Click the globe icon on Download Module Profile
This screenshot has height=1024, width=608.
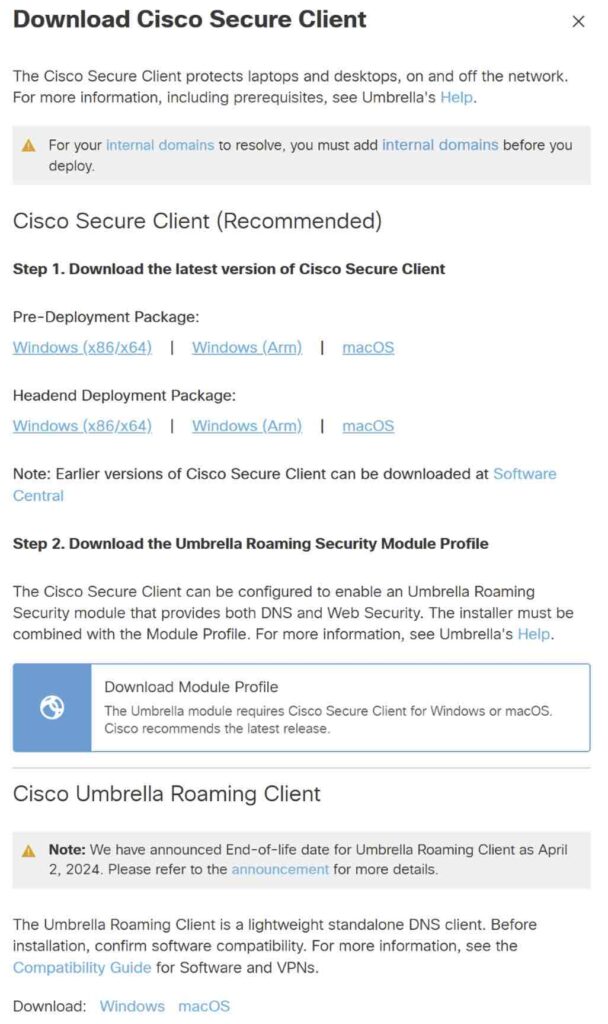coord(52,708)
